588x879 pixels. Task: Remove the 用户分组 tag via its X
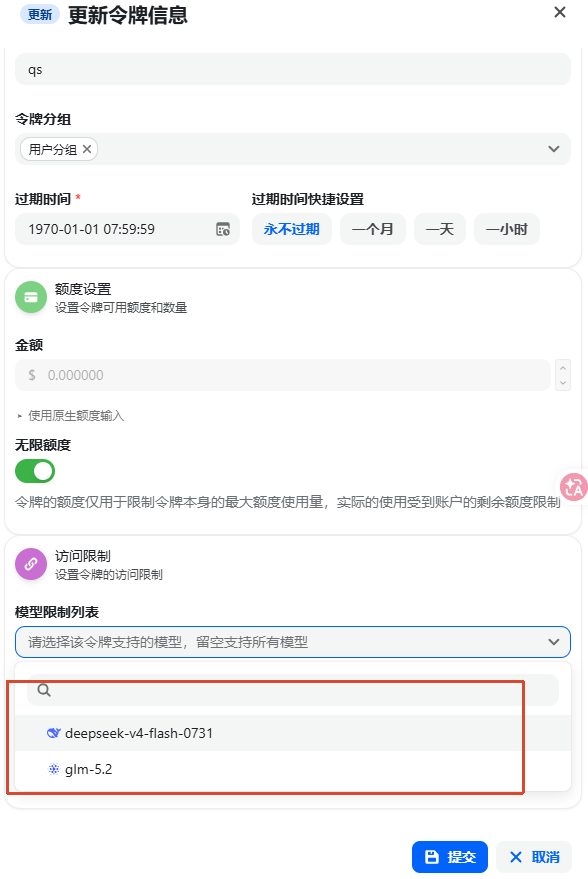click(87, 149)
